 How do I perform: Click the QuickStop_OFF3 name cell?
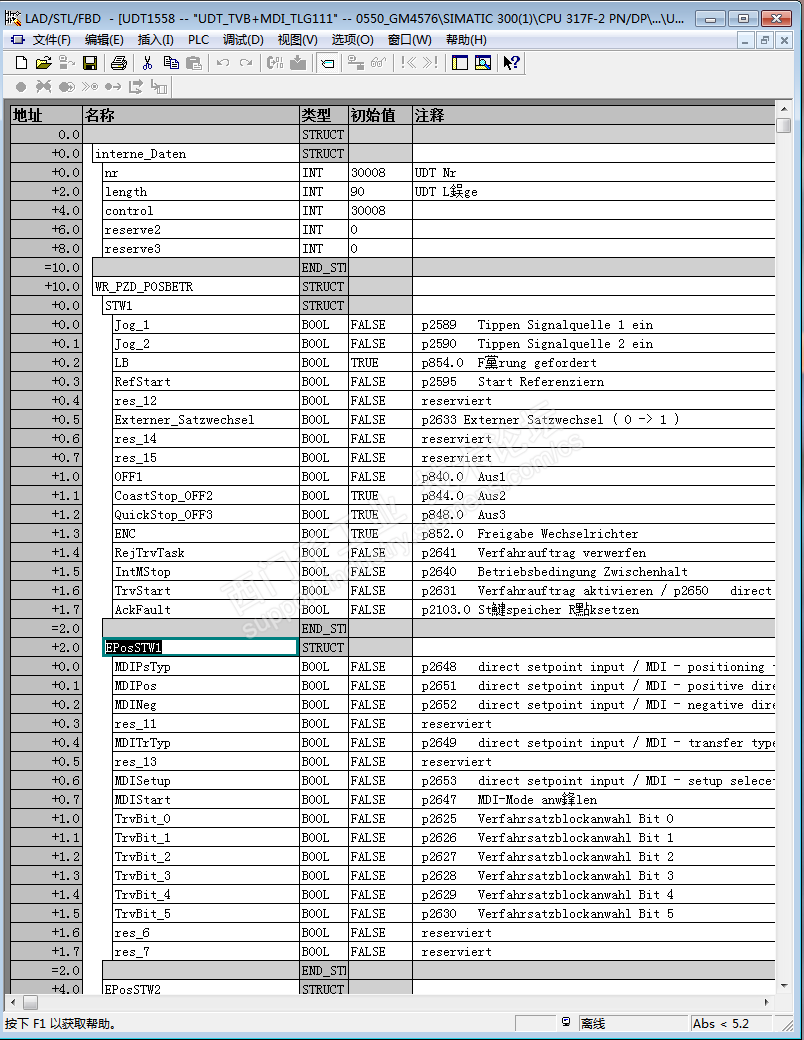click(206, 515)
